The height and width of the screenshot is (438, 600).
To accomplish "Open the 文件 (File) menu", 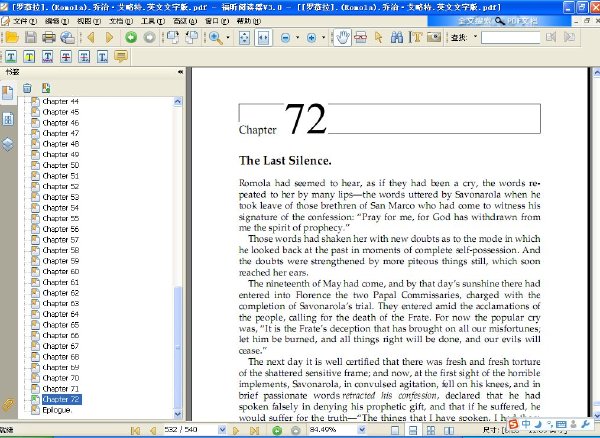I will point(24,21).
